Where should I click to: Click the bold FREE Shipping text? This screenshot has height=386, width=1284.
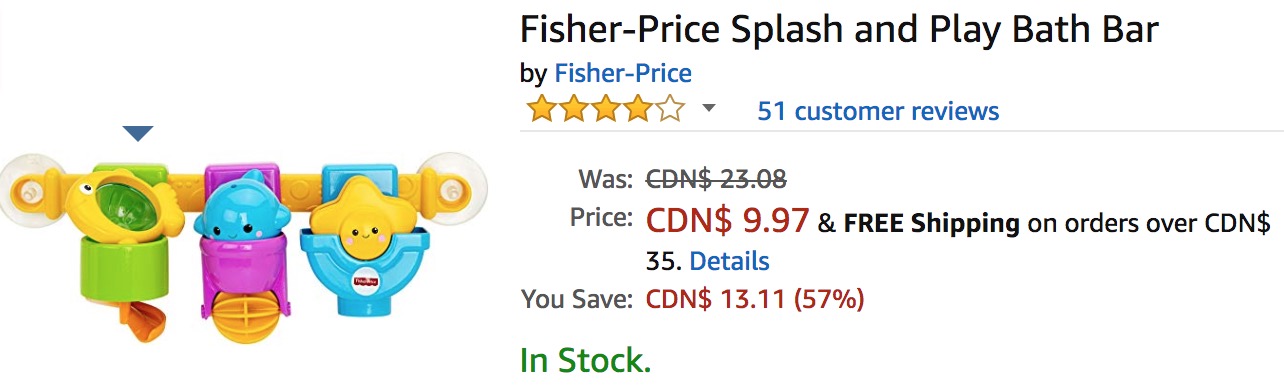tap(931, 224)
